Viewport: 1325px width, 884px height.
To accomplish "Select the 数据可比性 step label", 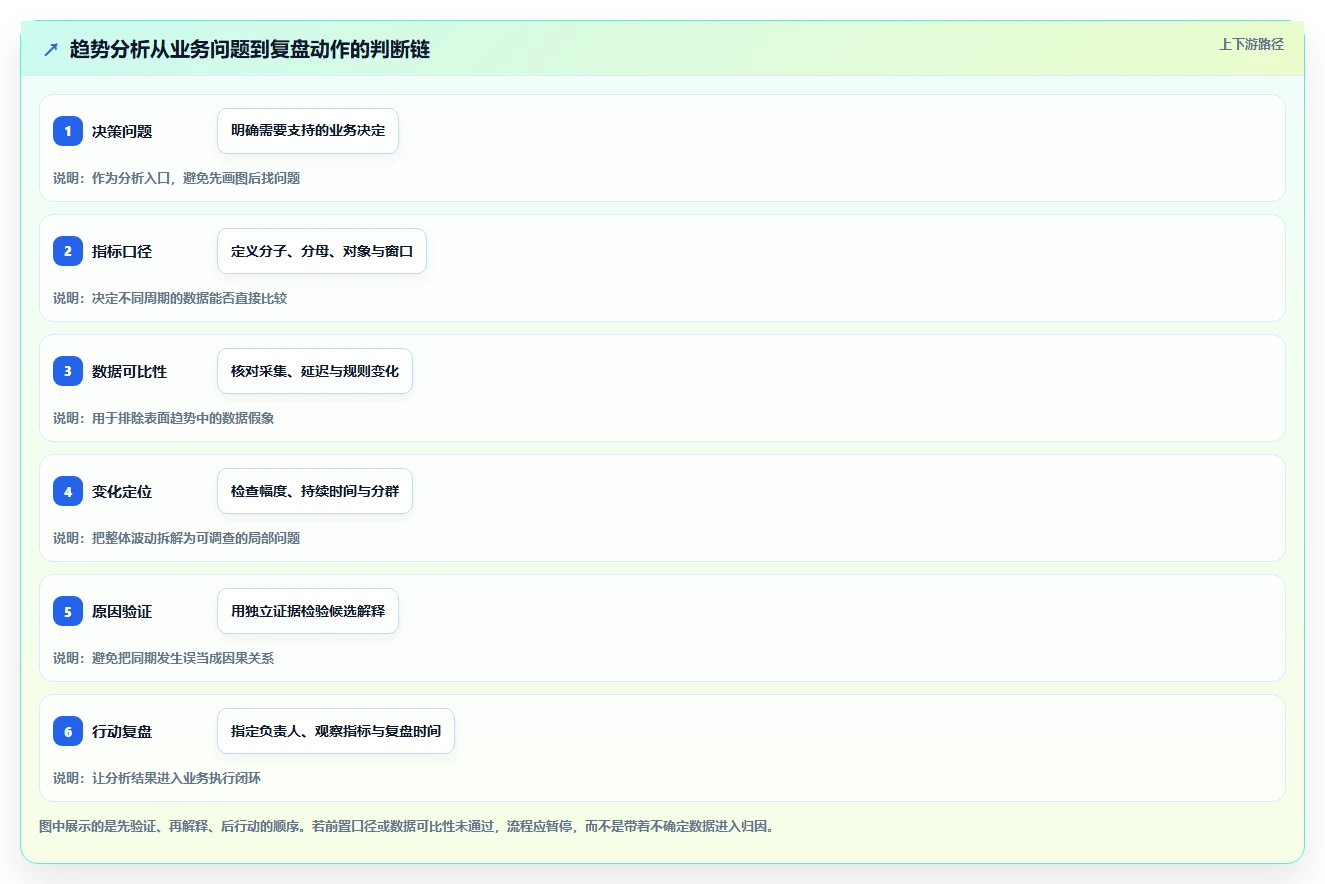I will [130, 371].
